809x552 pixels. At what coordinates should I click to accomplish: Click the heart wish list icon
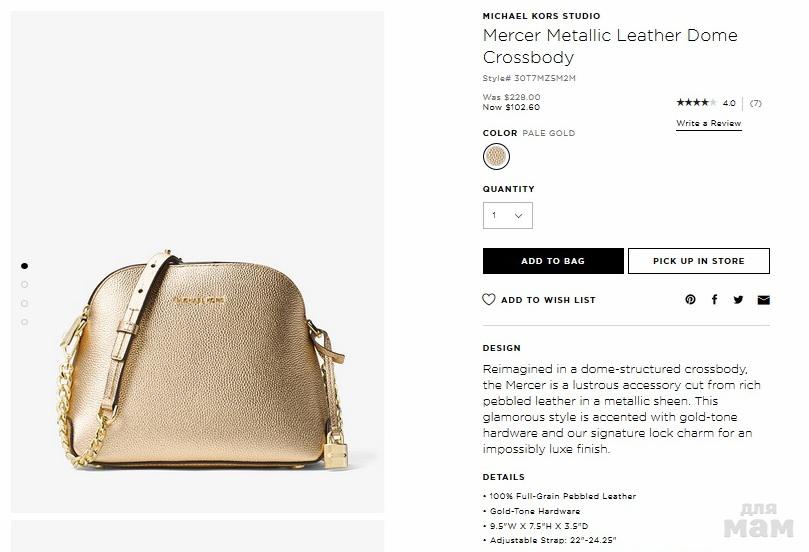tap(489, 299)
